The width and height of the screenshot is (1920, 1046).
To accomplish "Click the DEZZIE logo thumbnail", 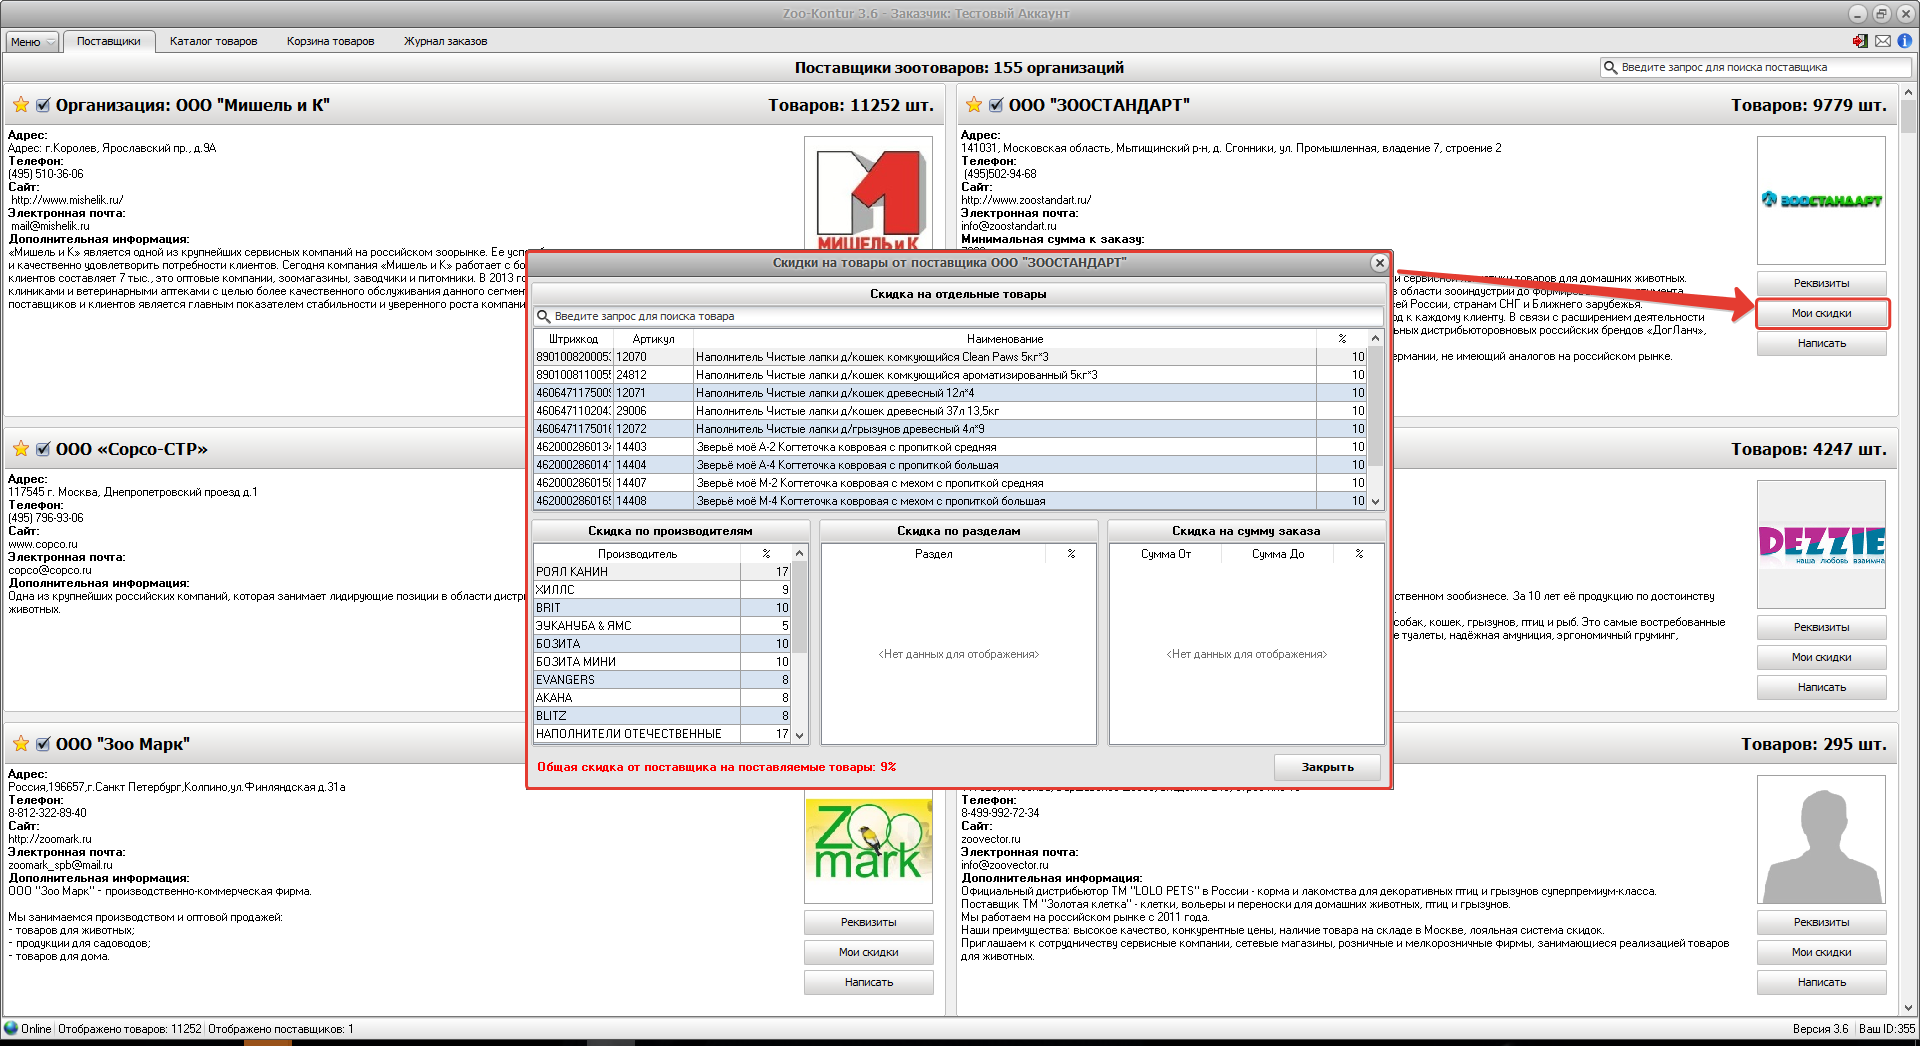I will click(x=1821, y=544).
